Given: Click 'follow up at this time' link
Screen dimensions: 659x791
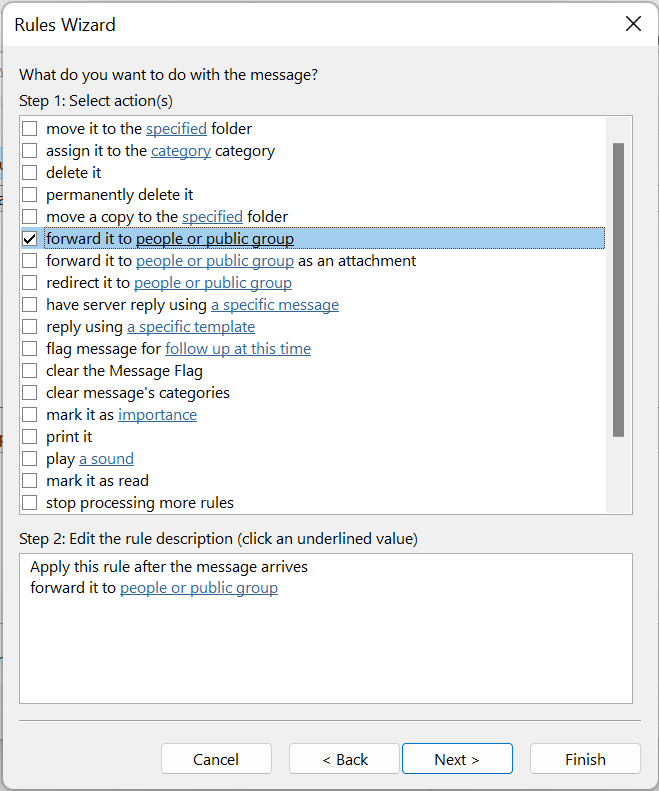Looking at the screenshot, I should click(x=238, y=349).
